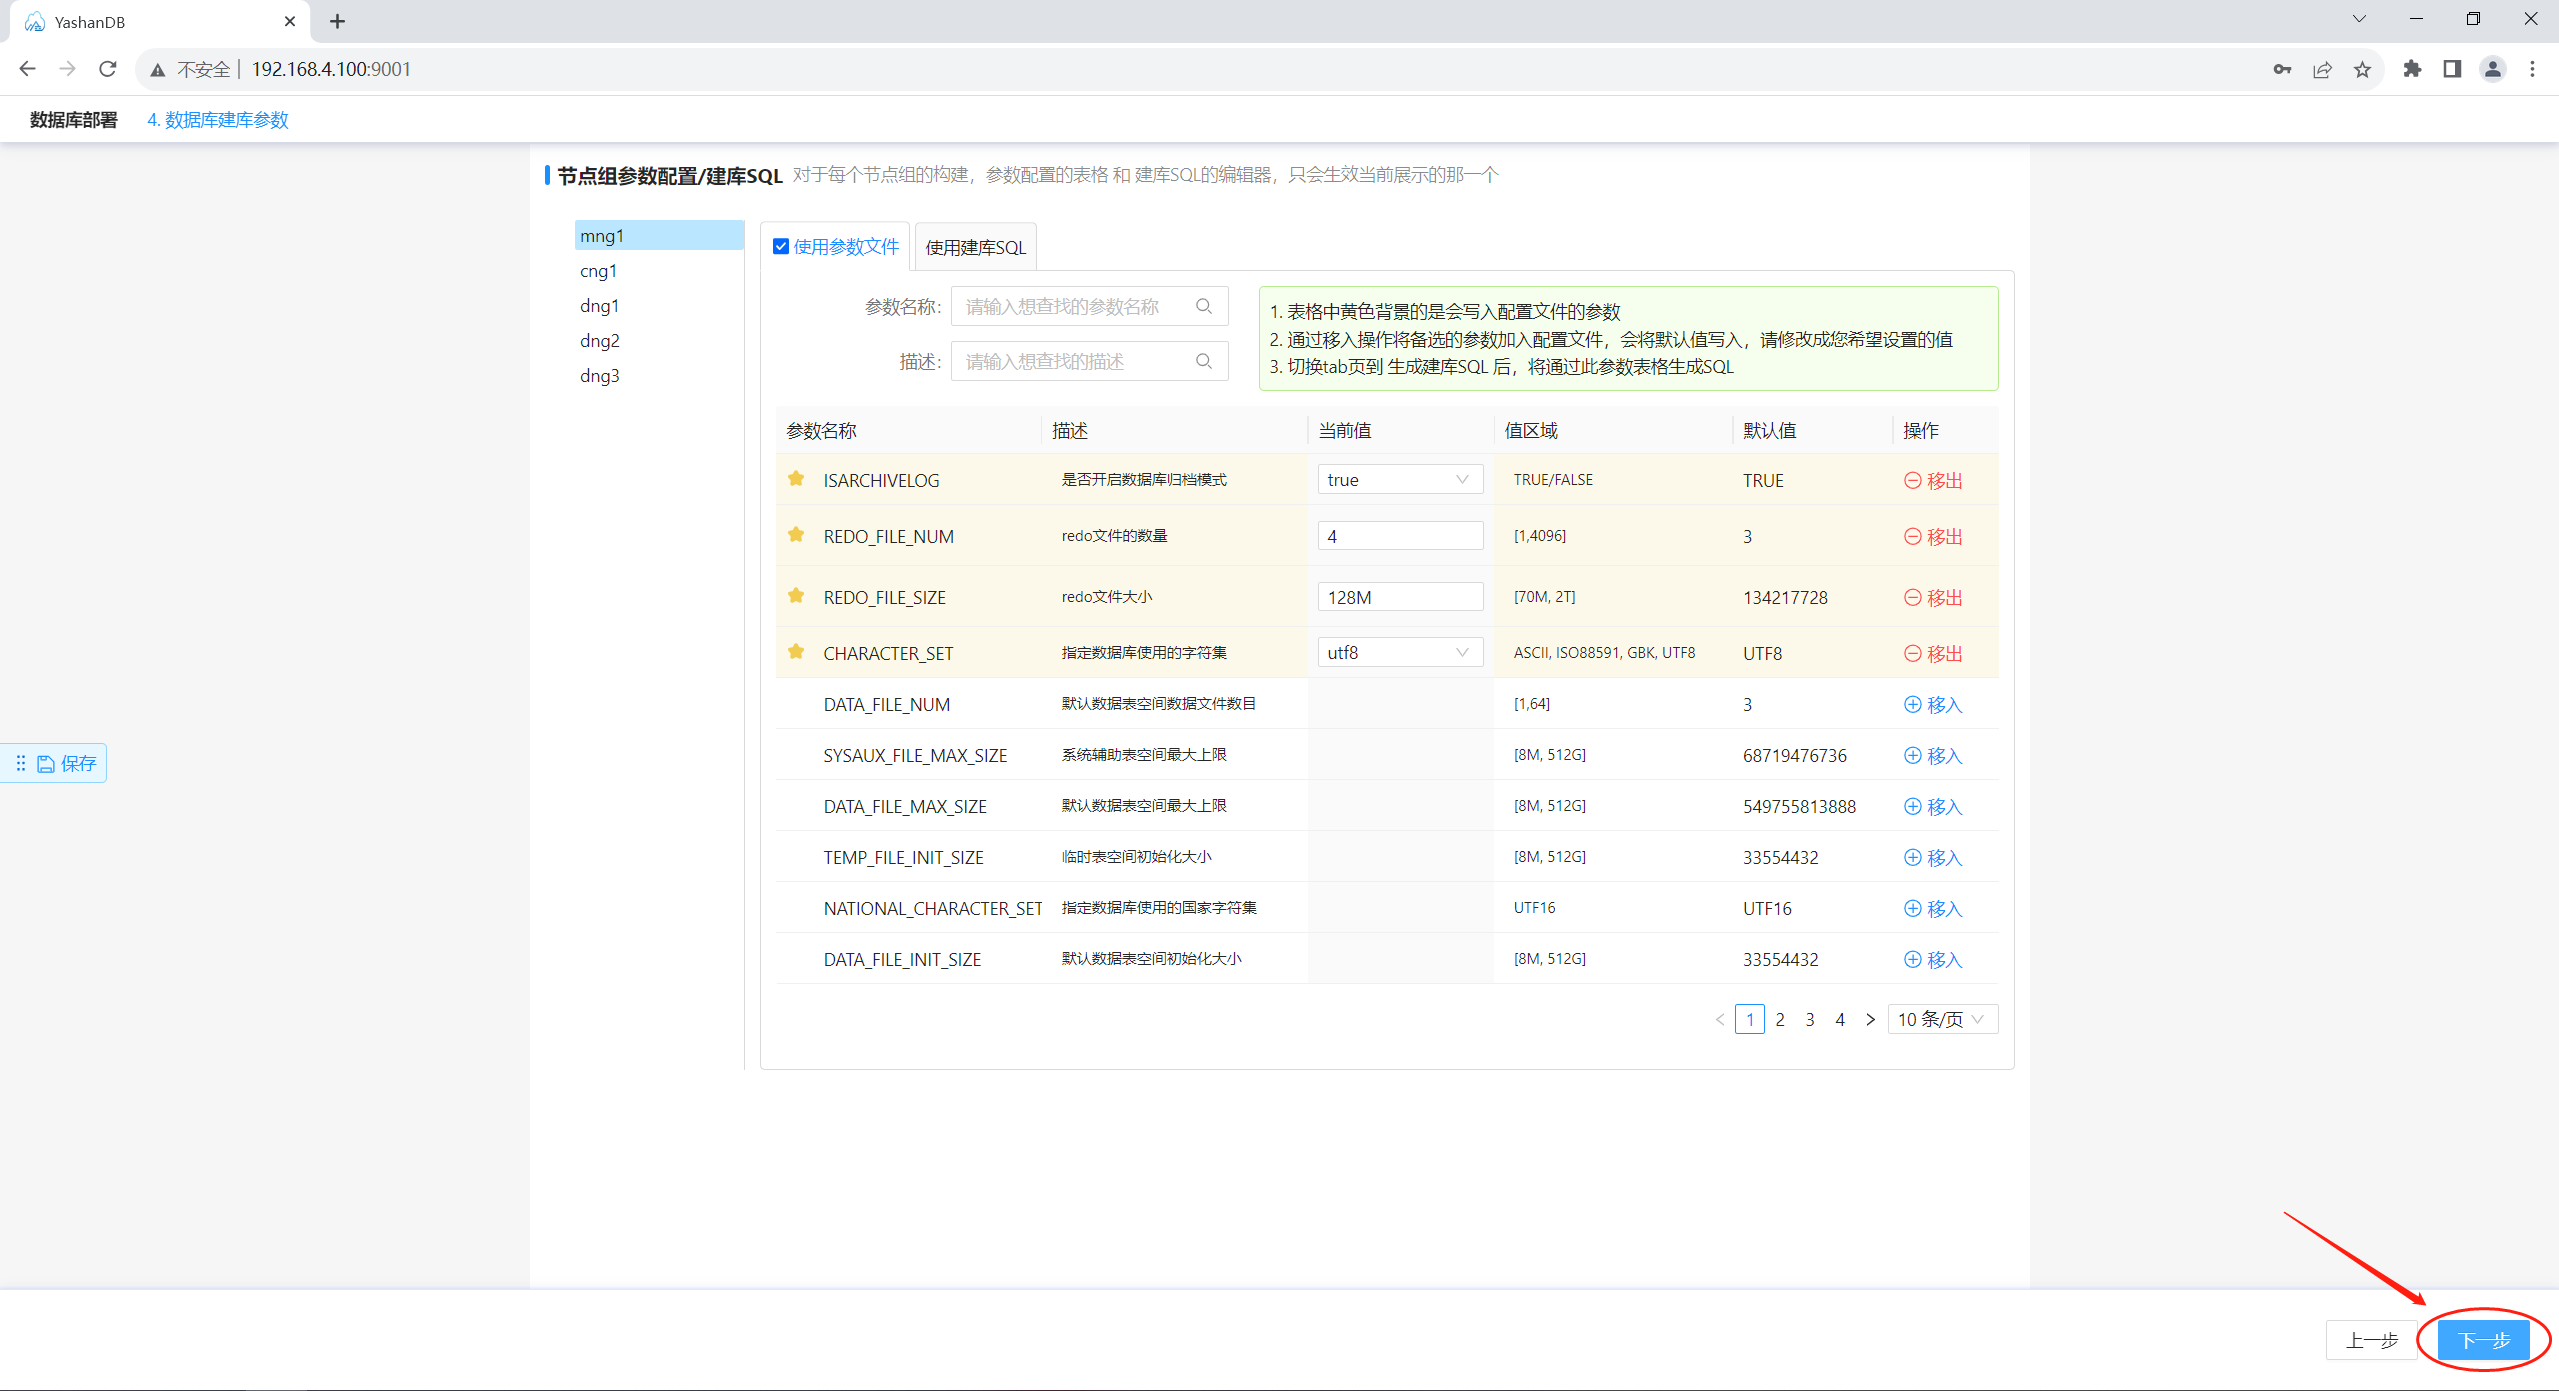Click the star icon for ISARCHIVELOG
This screenshot has height=1391, width=2559.
point(796,479)
